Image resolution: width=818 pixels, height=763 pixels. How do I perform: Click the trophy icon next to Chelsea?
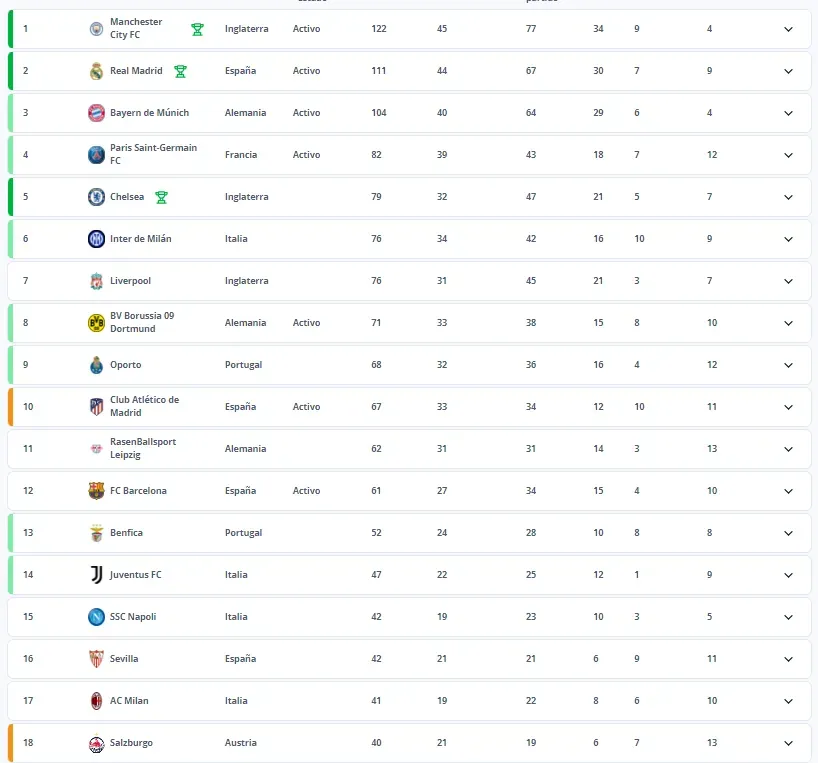click(164, 196)
